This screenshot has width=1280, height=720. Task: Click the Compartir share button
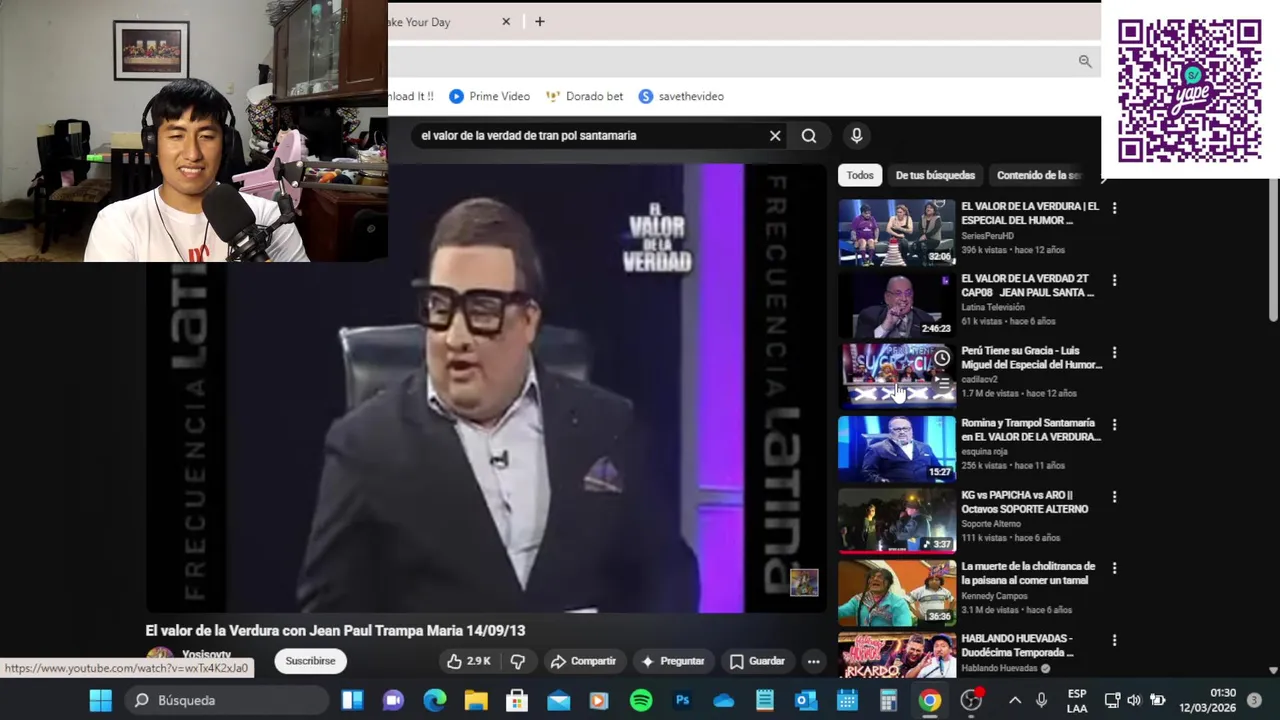(x=583, y=661)
